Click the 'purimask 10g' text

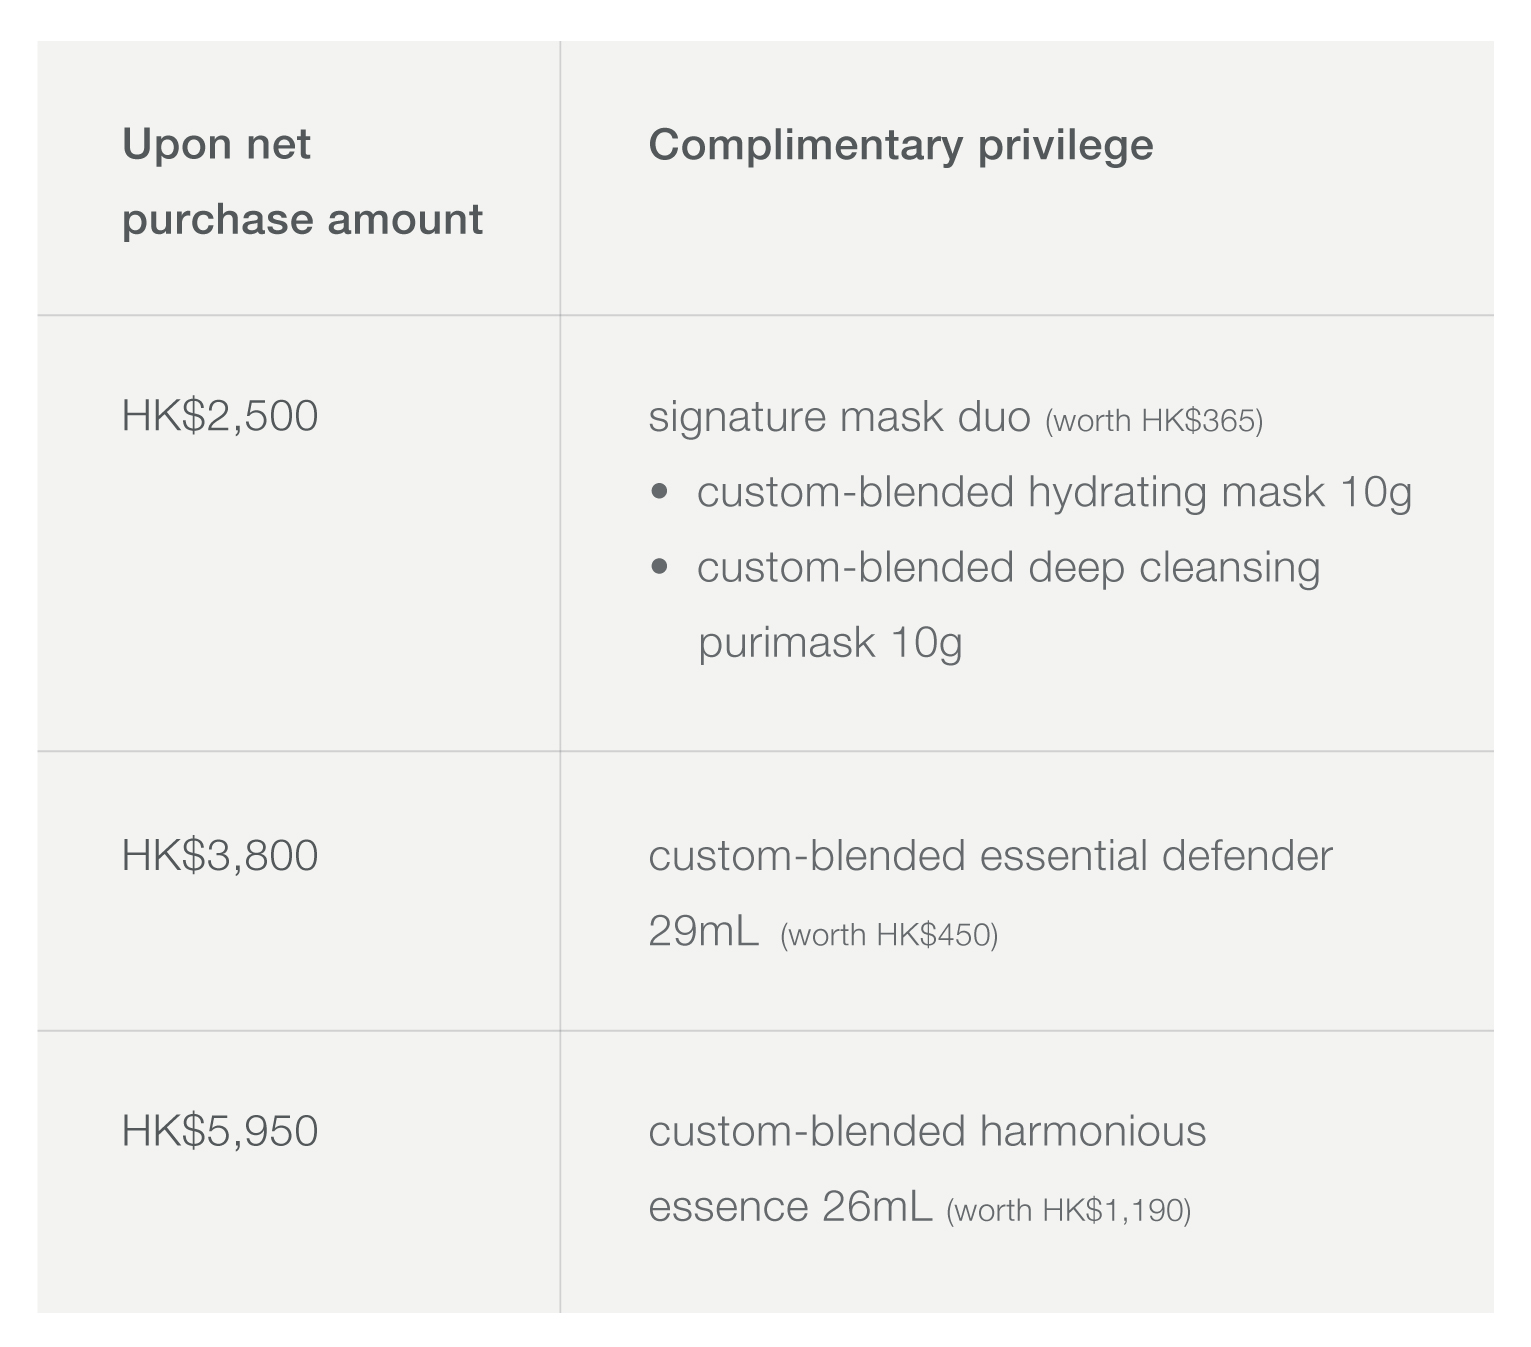click(x=830, y=642)
